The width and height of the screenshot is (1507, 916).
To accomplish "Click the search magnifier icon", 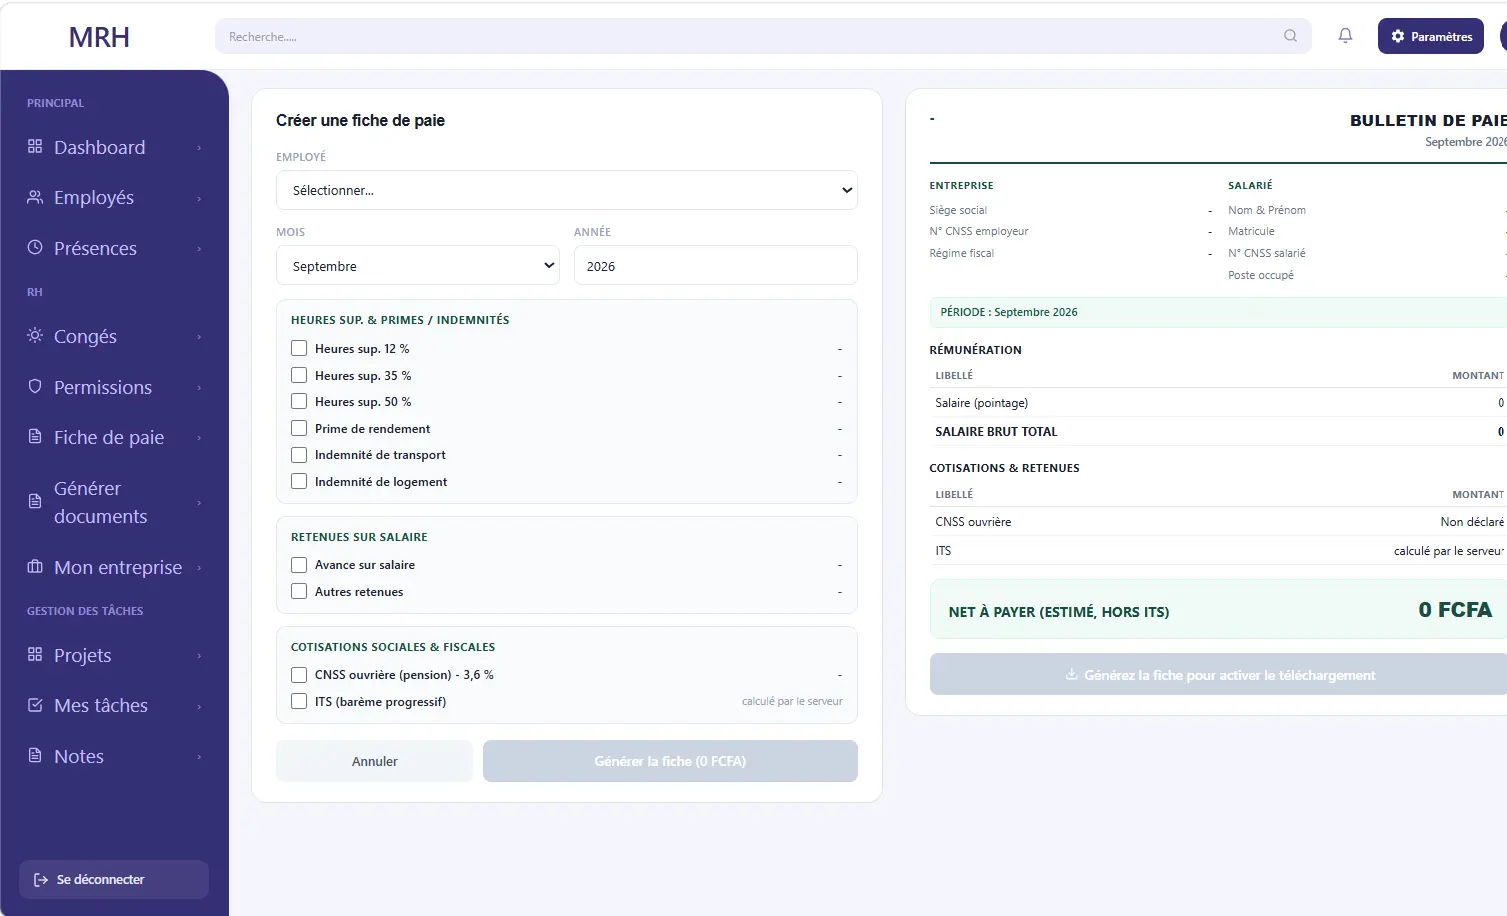I will pyautogui.click(x=1291, y=36).
